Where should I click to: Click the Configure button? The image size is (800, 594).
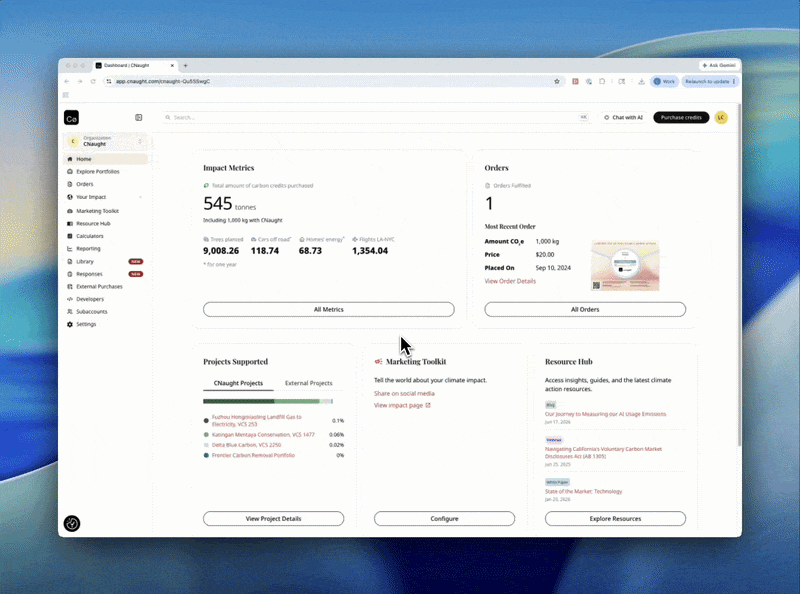444,518
